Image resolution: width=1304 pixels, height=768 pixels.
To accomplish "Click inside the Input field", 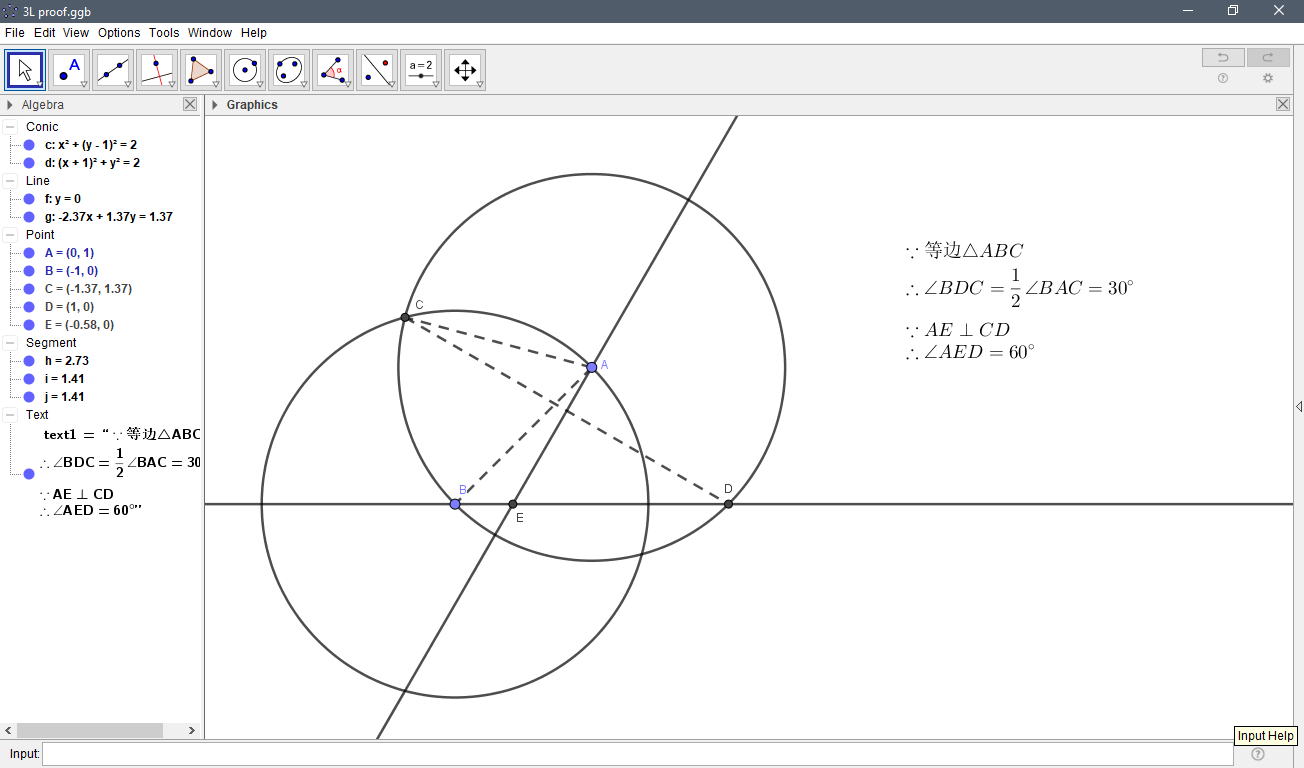I will (400, 754).
